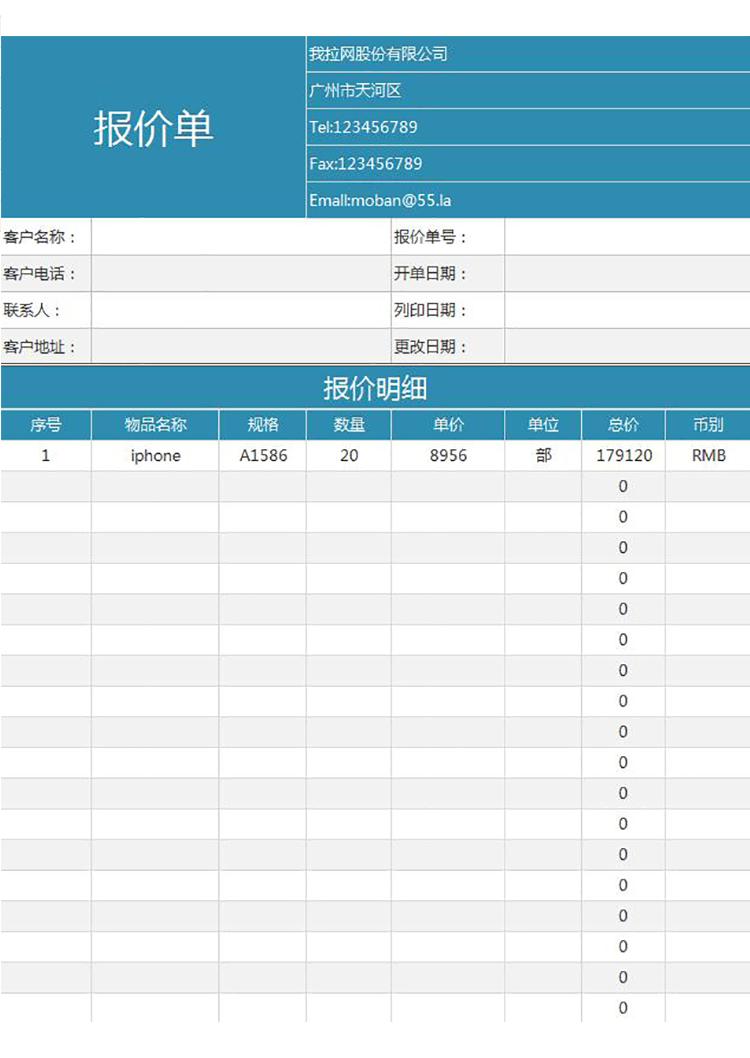Click the empty field beside 客户名称

[x=240, y=237]
